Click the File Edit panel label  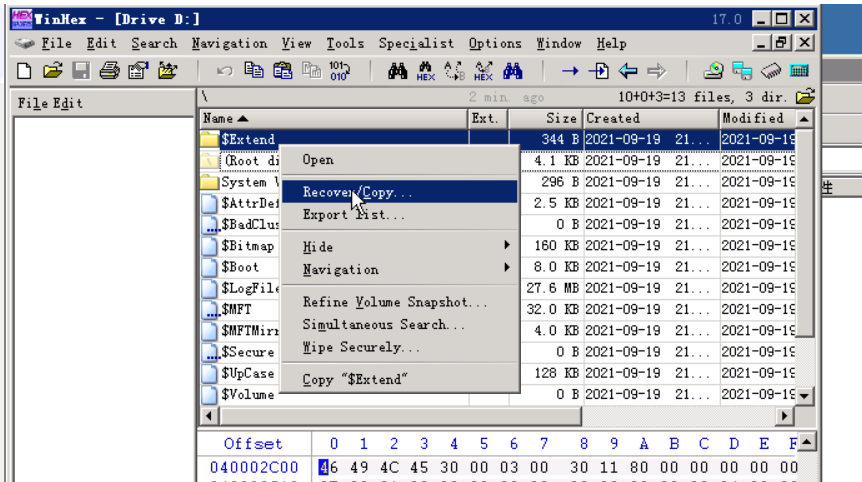(x=50, y=103)
